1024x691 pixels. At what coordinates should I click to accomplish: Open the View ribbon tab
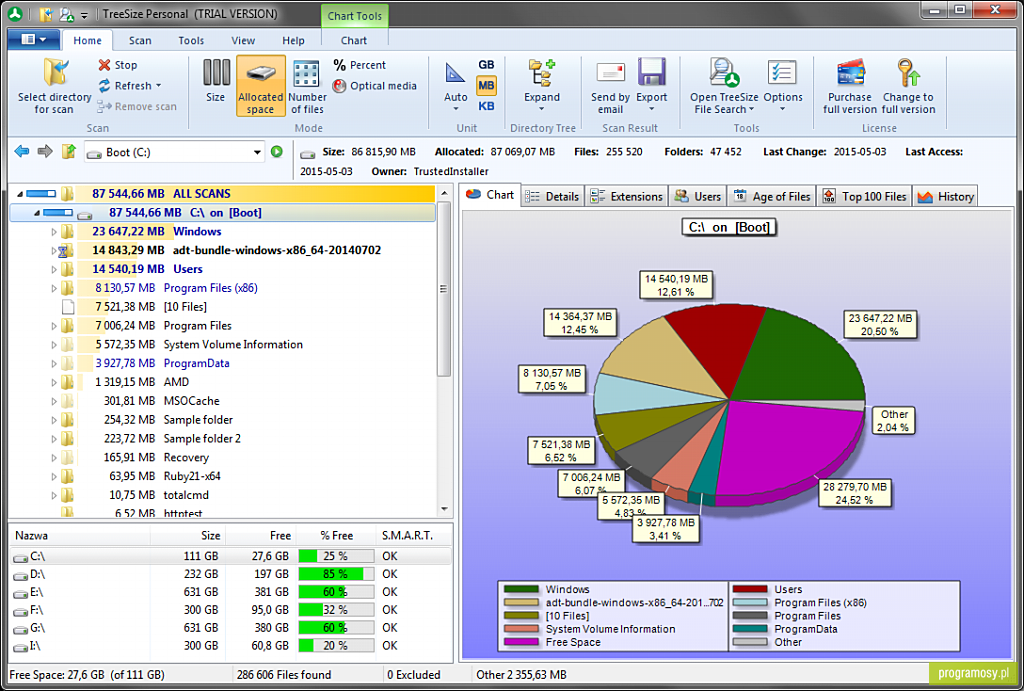243,40
